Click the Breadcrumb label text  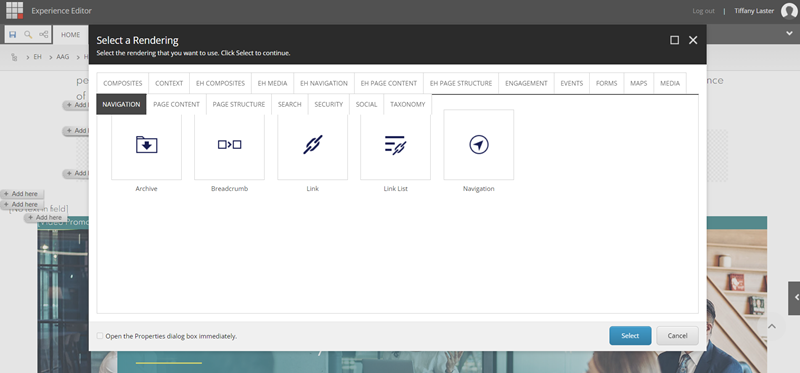(x=230, y=189)
